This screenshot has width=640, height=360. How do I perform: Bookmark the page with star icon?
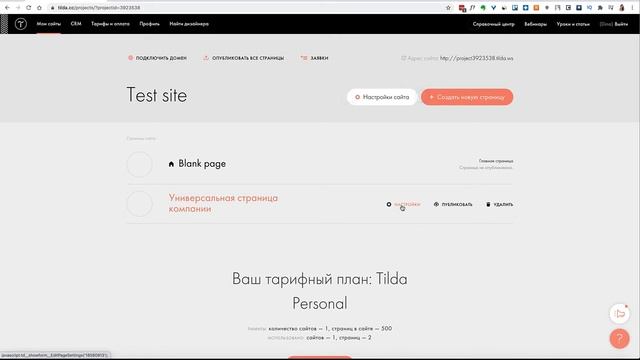pos(448,8)
